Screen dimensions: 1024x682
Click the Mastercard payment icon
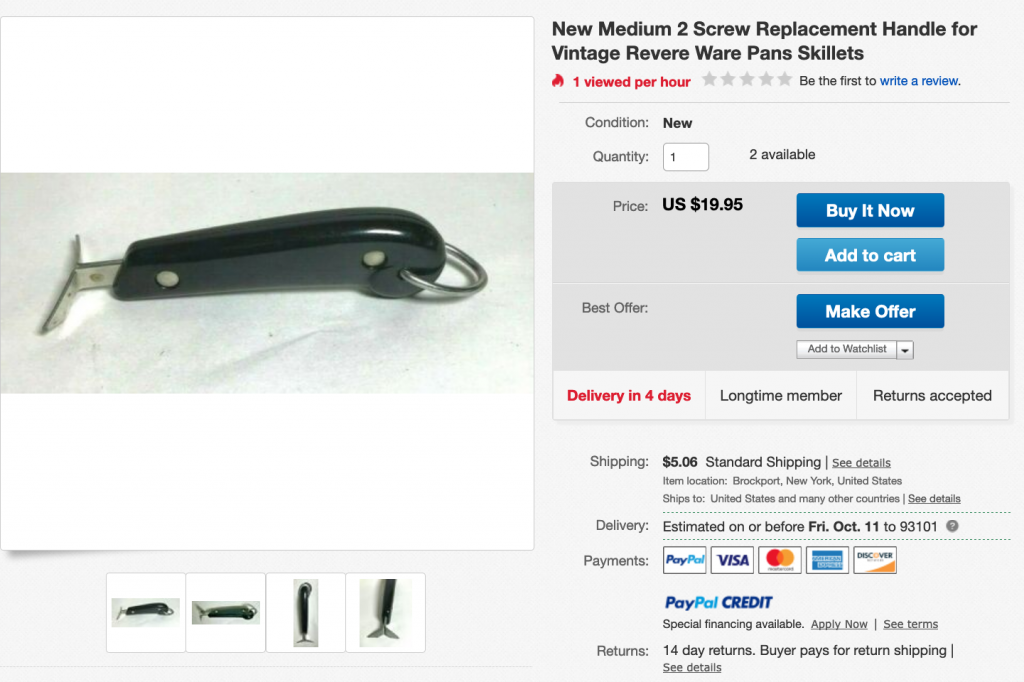pyautogui.click(x=780, y=560)
